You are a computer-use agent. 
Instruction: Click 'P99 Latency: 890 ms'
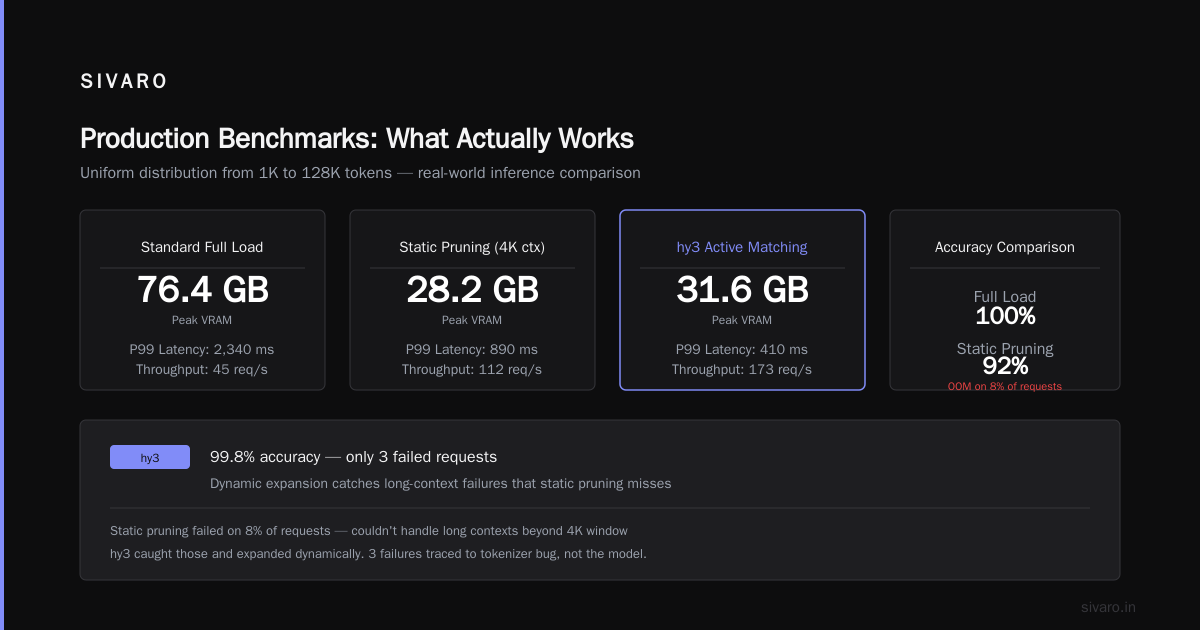tap(472, 350)
